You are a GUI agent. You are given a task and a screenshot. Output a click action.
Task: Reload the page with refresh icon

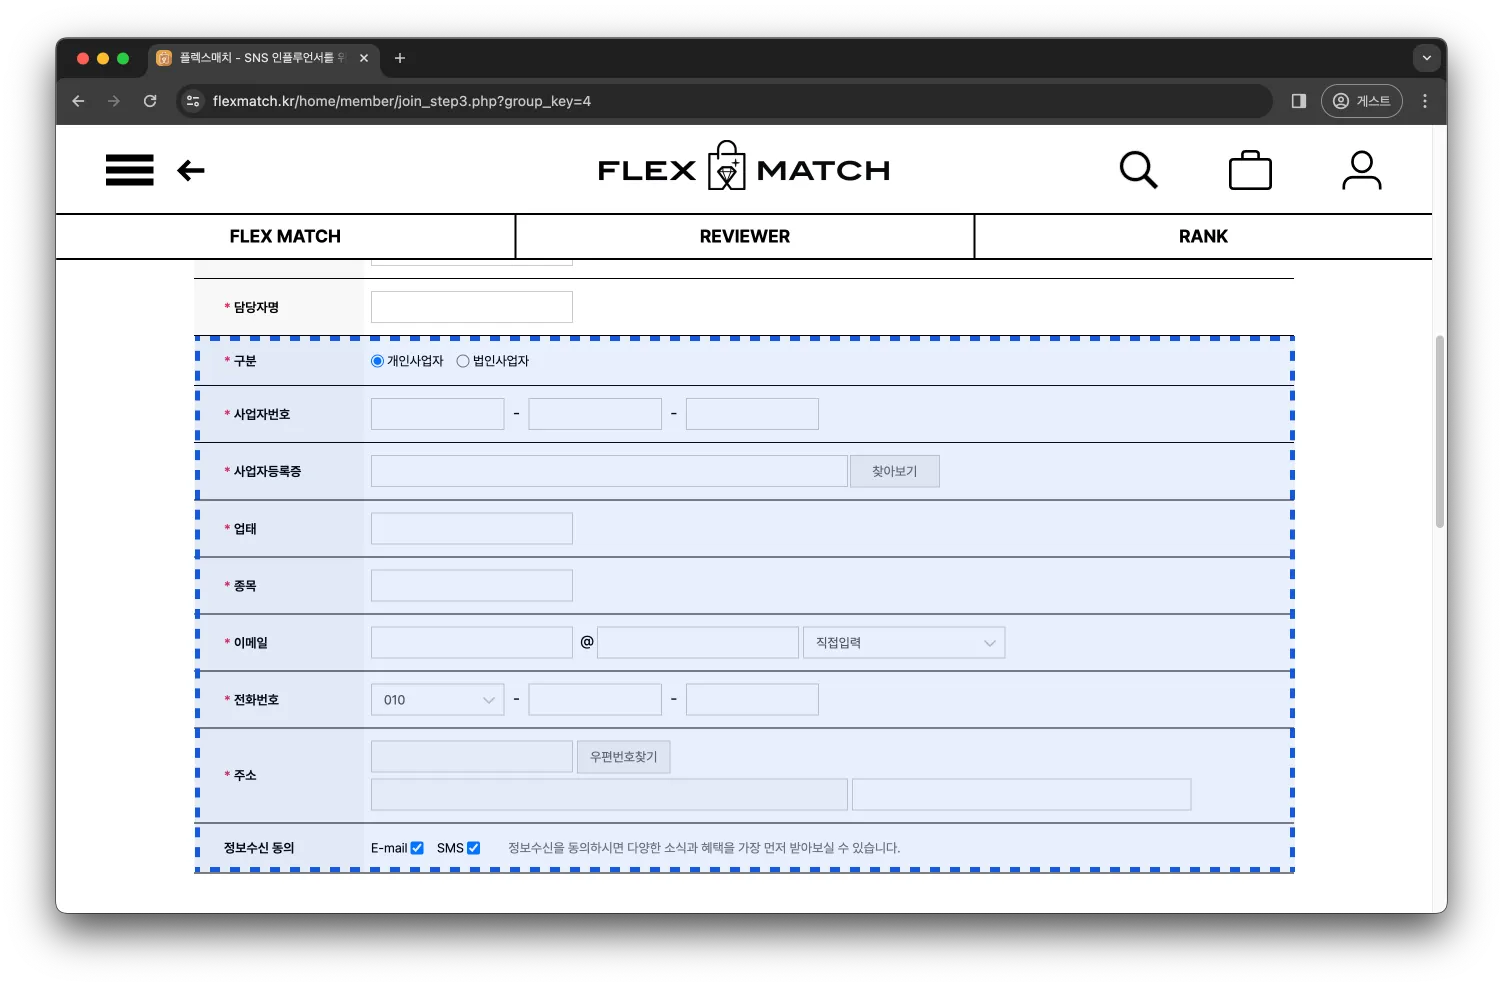click(x=150, y=101)
